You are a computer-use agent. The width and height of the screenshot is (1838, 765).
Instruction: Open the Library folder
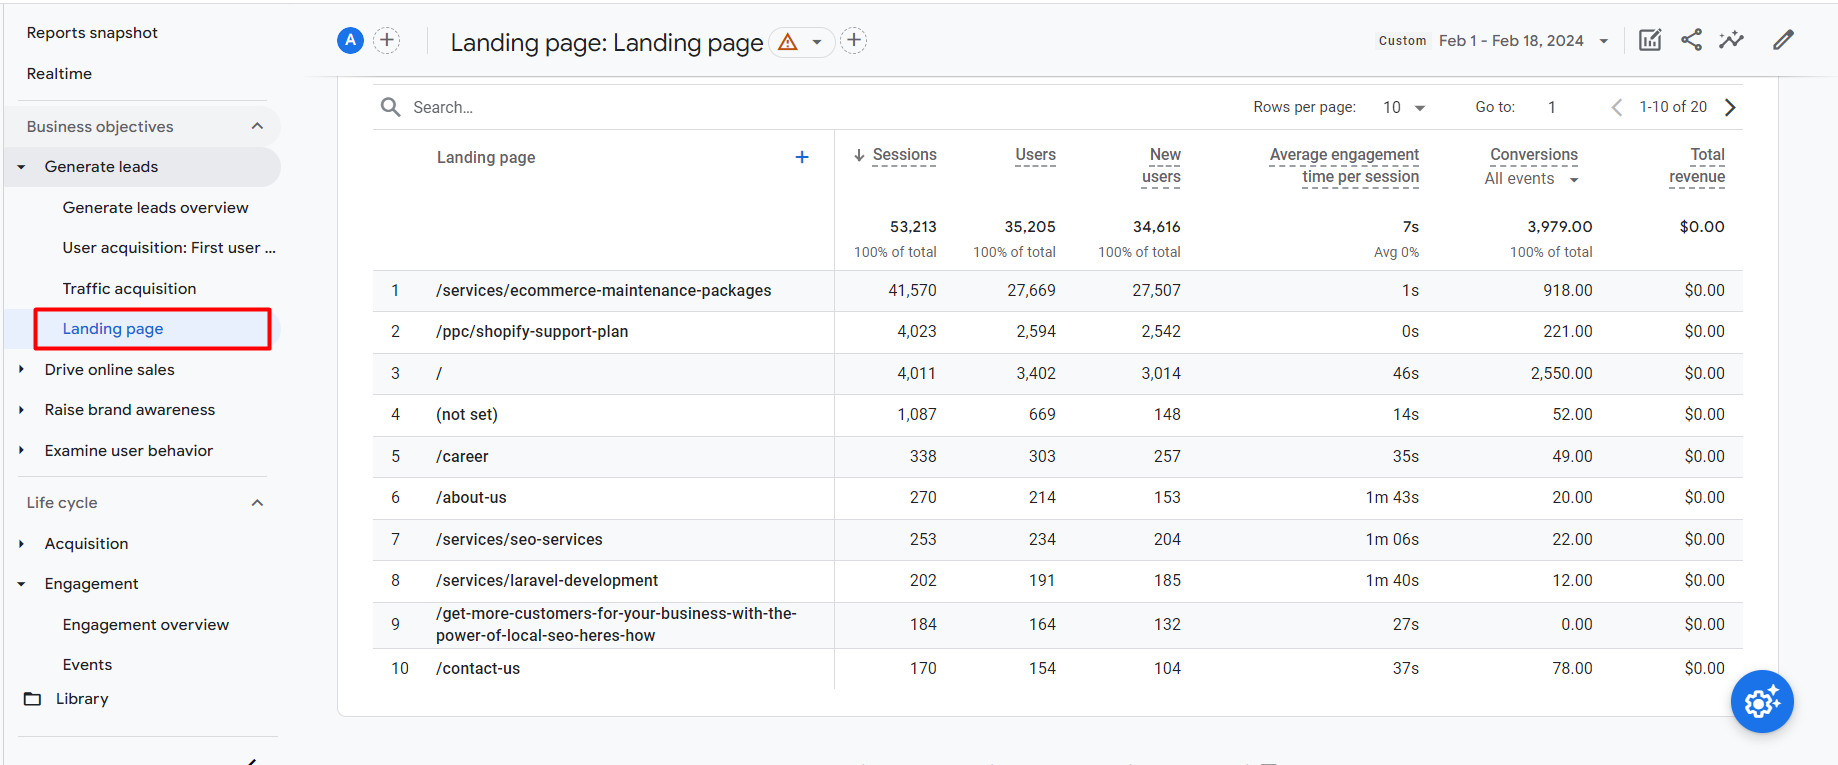[66, 699]
